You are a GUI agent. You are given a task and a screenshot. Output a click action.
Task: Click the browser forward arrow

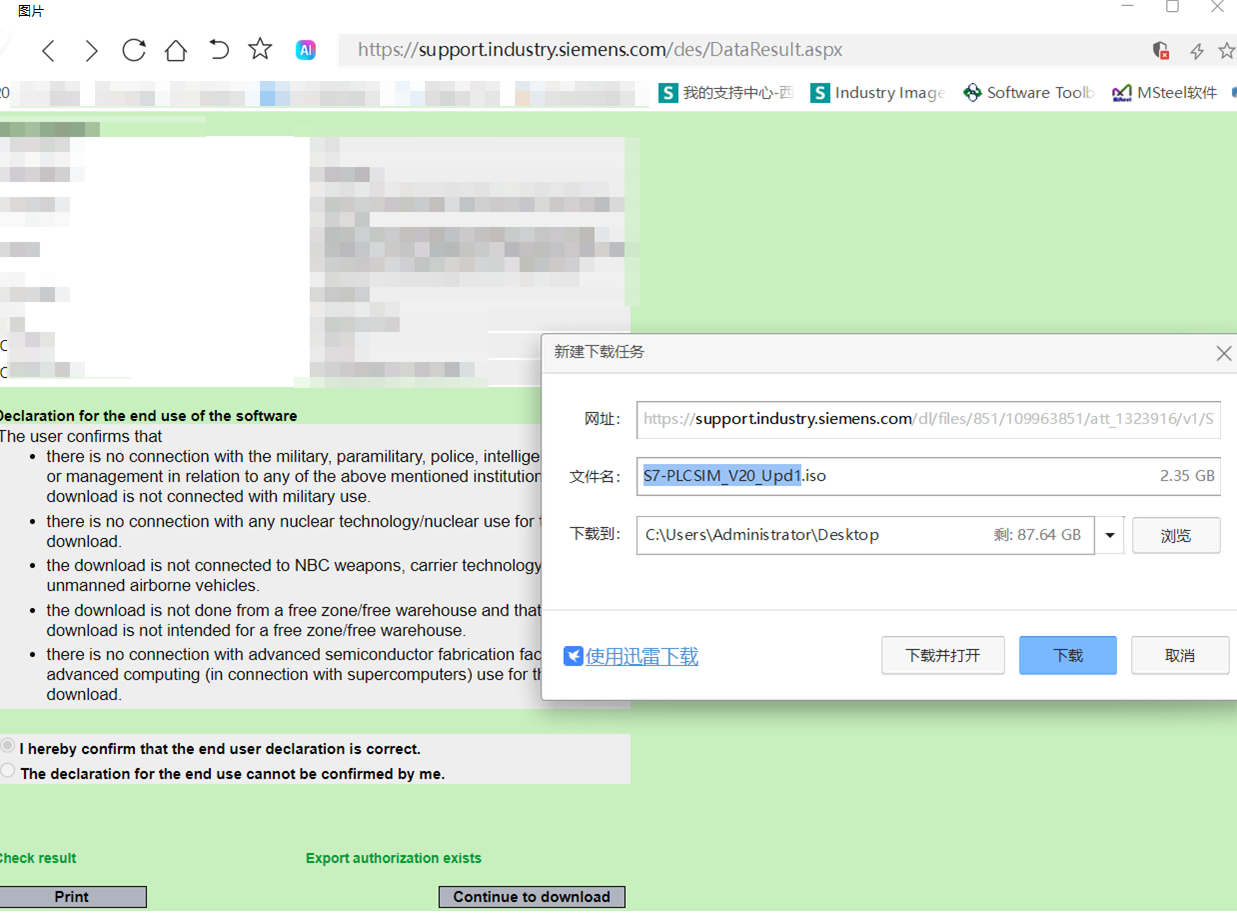(91, 50)
